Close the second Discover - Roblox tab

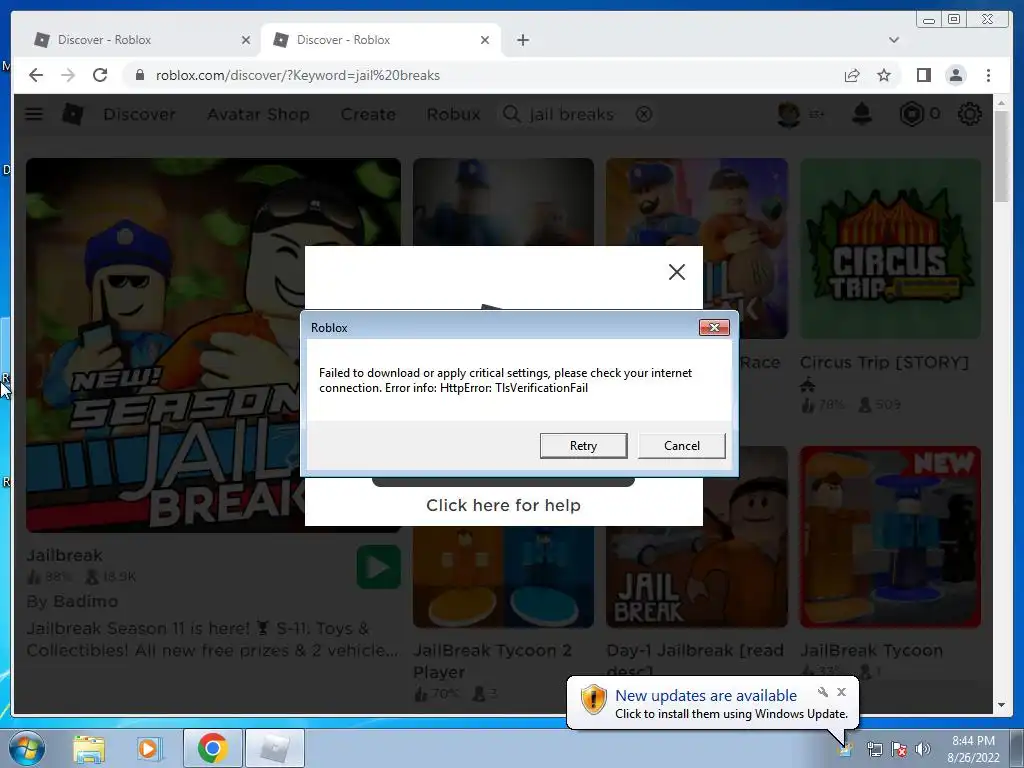(485, 40)
